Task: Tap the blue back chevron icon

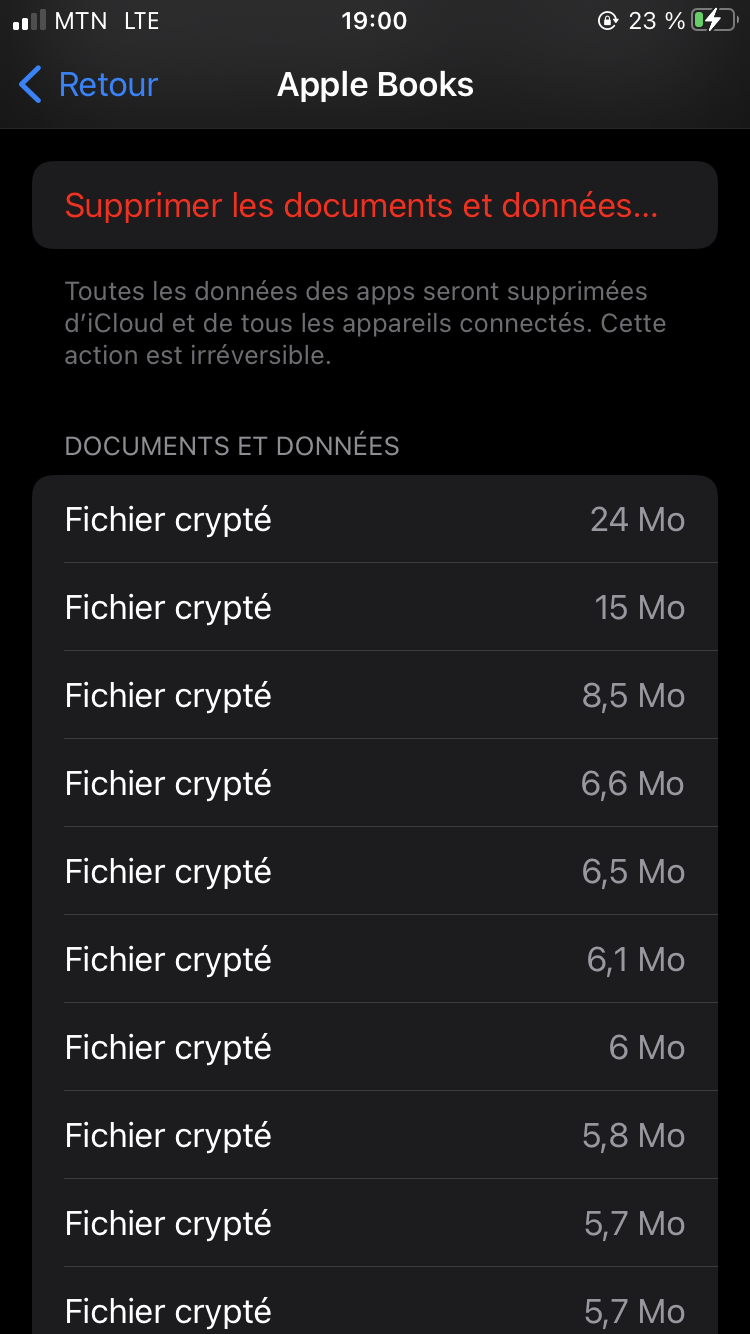Action: [31, 85]
